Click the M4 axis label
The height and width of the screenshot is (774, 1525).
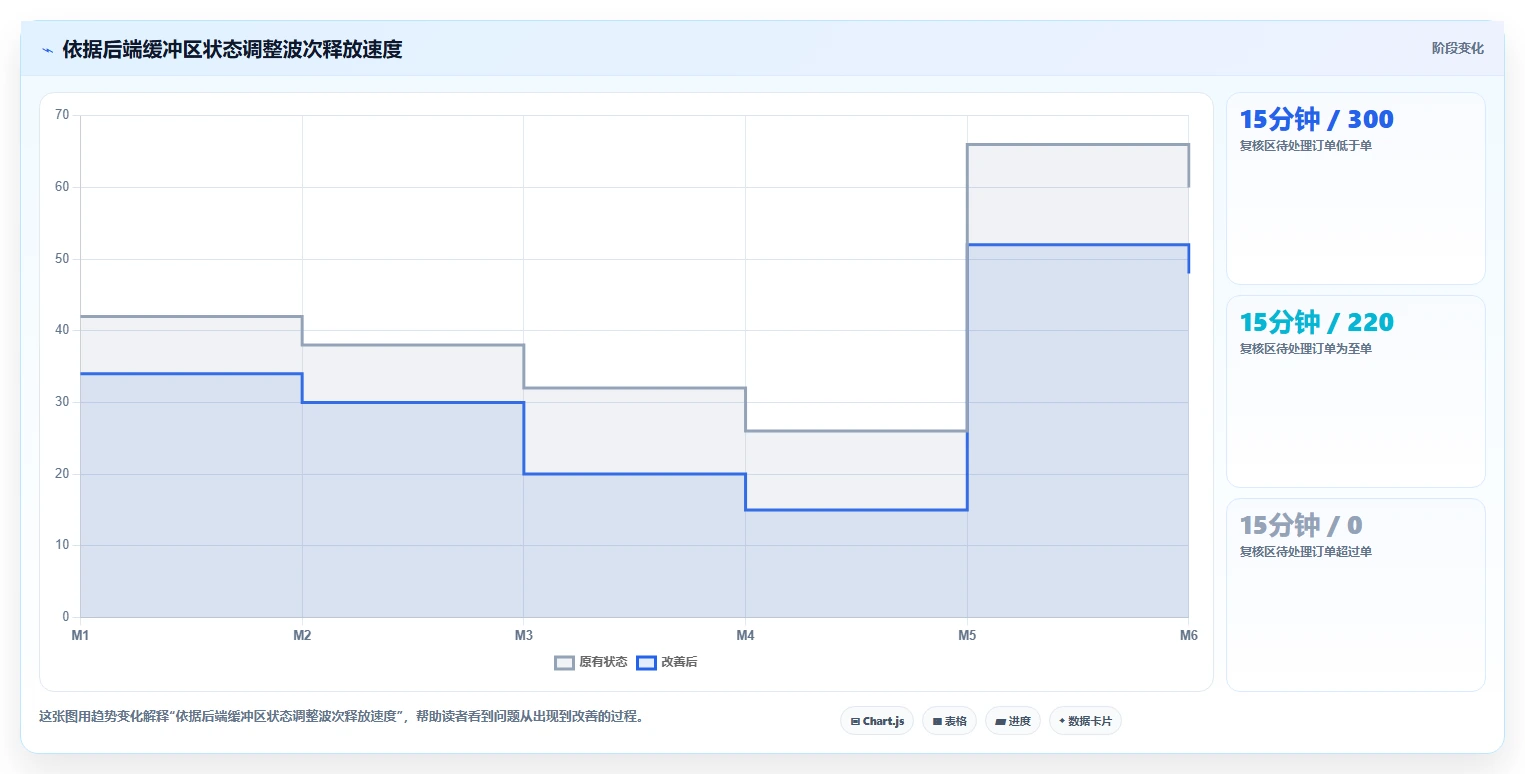point(745,635)
